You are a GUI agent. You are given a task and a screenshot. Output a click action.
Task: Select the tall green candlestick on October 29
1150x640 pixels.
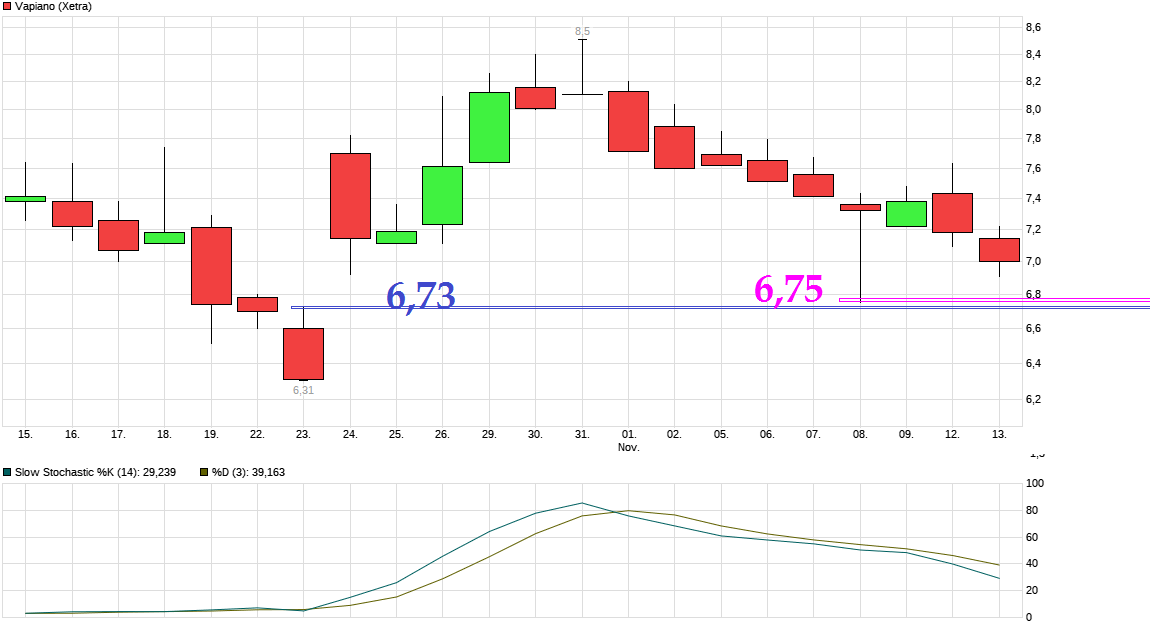pyautogui.click(x=487, y=125)
